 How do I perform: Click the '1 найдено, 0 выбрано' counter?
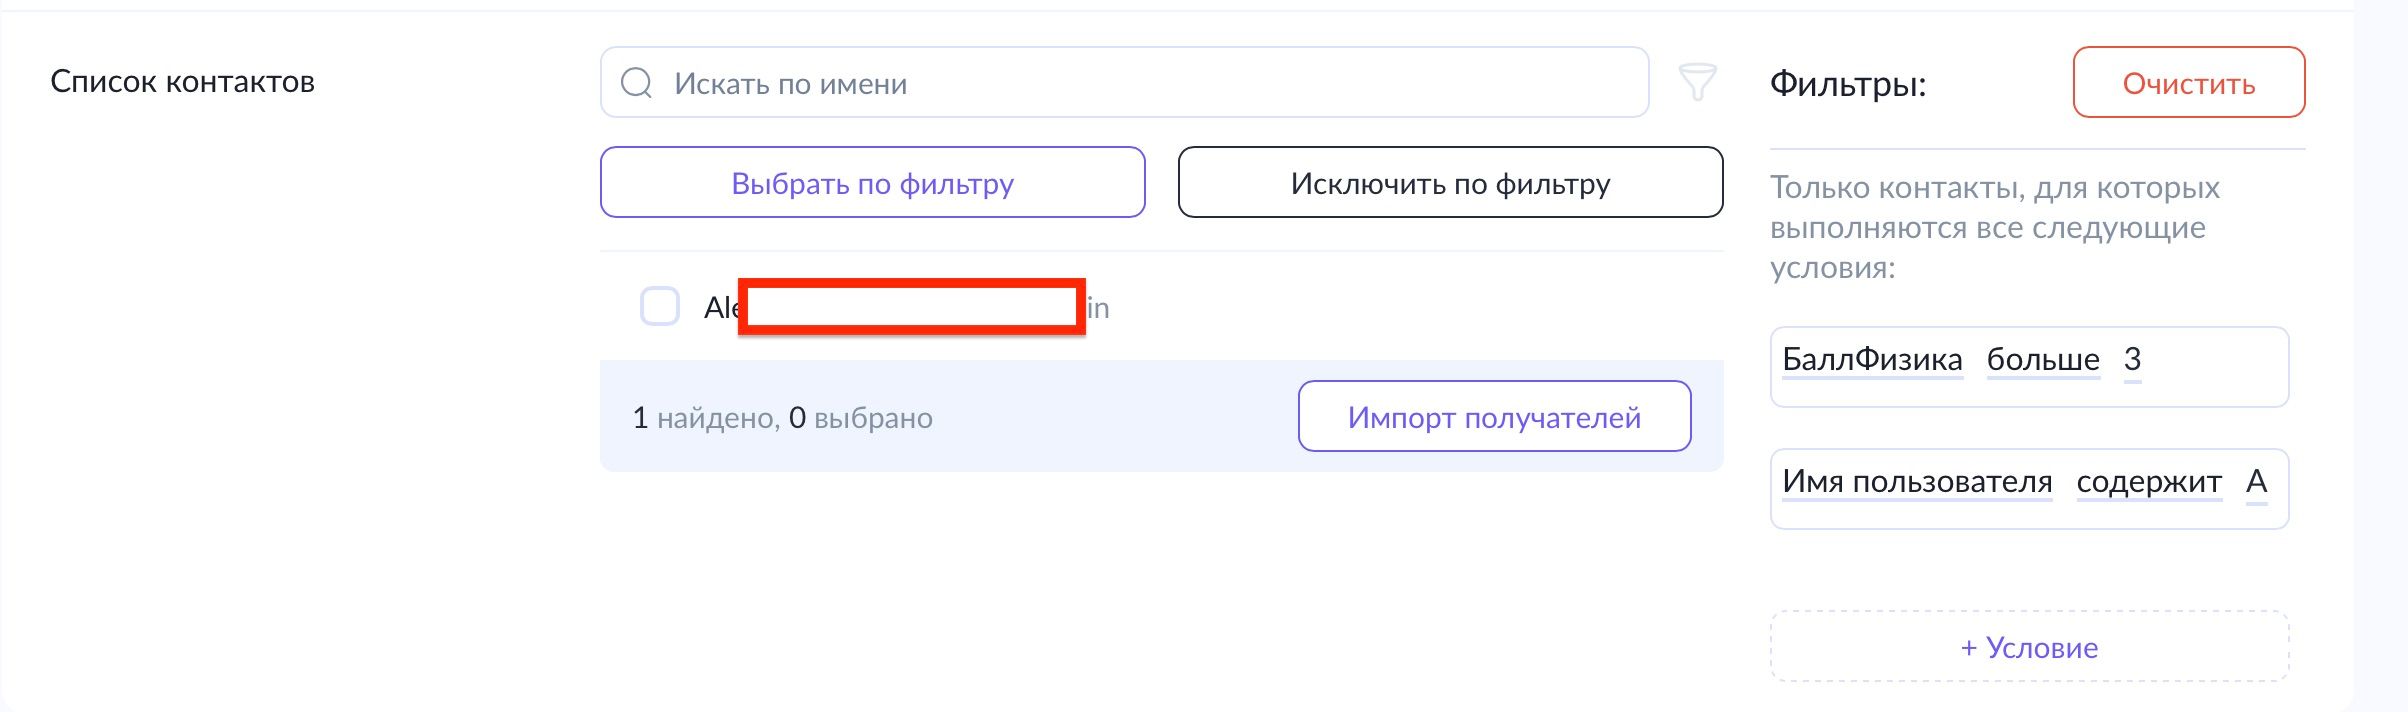tap(782, 418)
